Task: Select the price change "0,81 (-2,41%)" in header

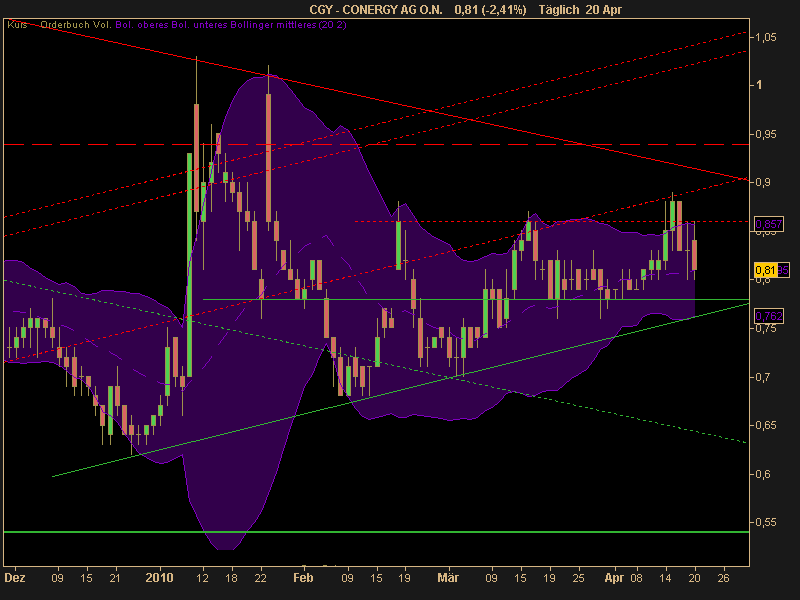Action: (490, 10)
